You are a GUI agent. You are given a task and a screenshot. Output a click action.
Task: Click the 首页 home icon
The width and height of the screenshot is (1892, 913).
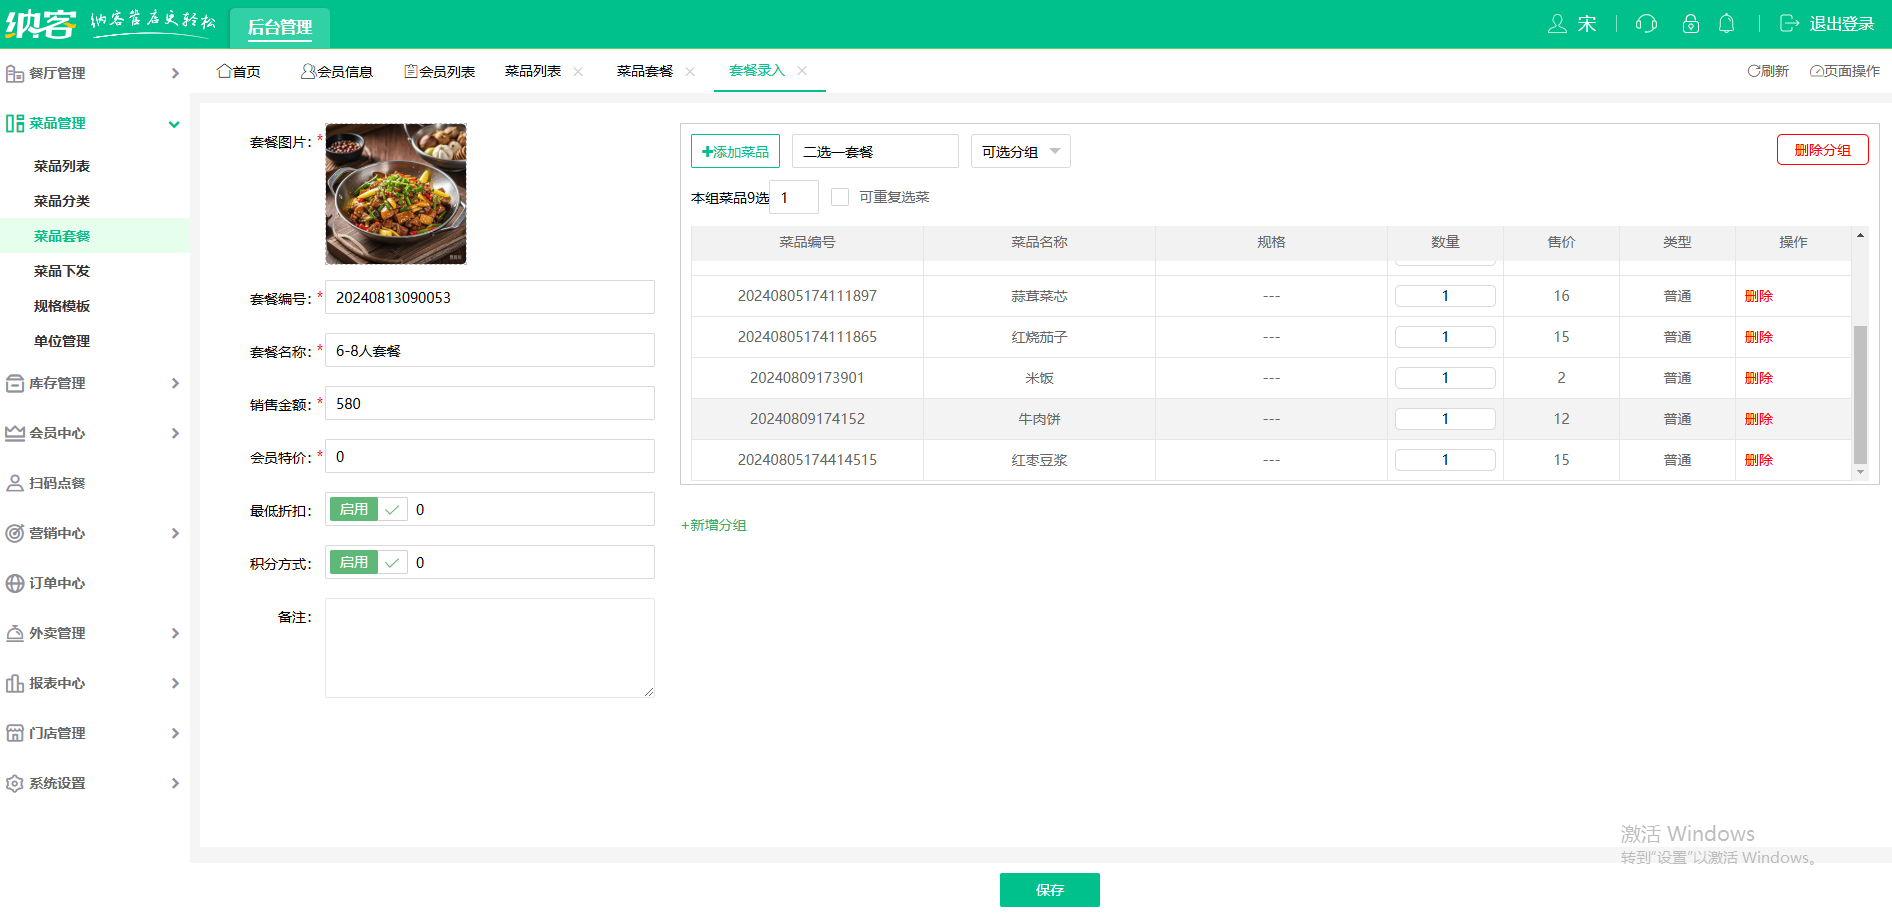[224, 71]
